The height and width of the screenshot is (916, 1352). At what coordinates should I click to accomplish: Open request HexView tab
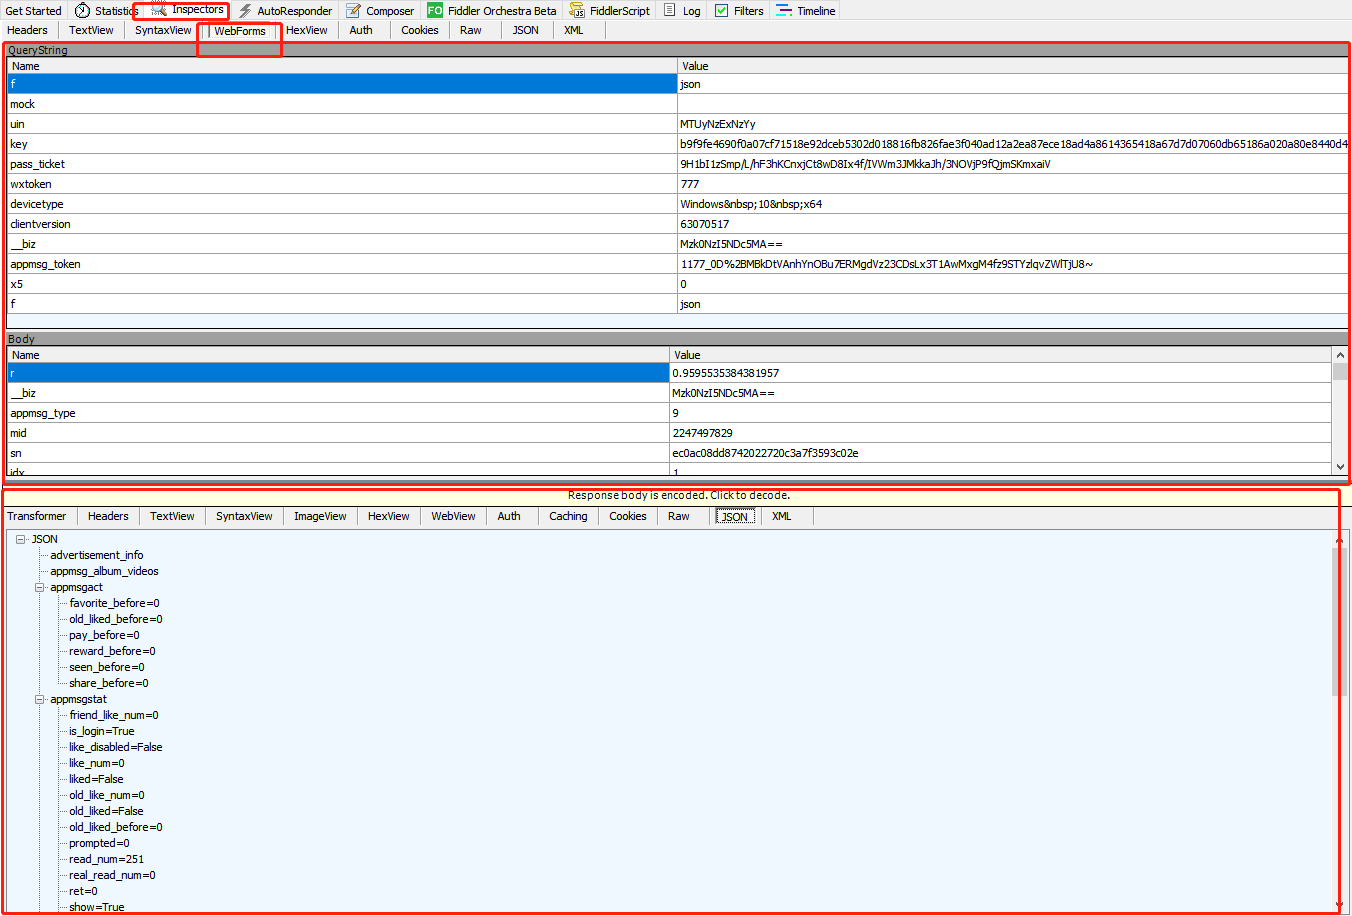tap(307, 30)
